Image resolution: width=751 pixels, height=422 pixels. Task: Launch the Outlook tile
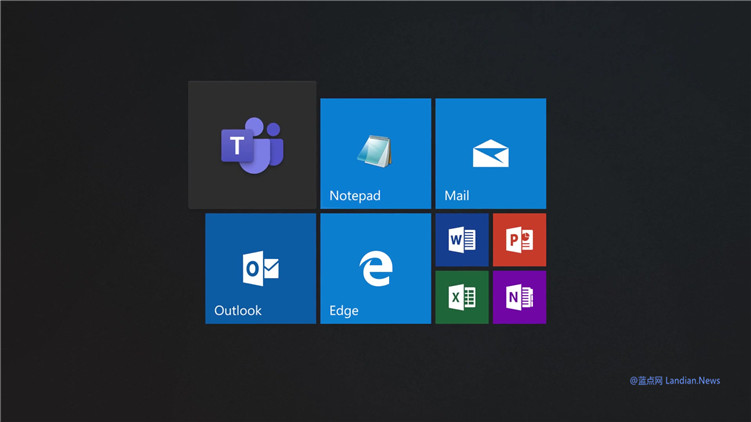click(261, 269)
